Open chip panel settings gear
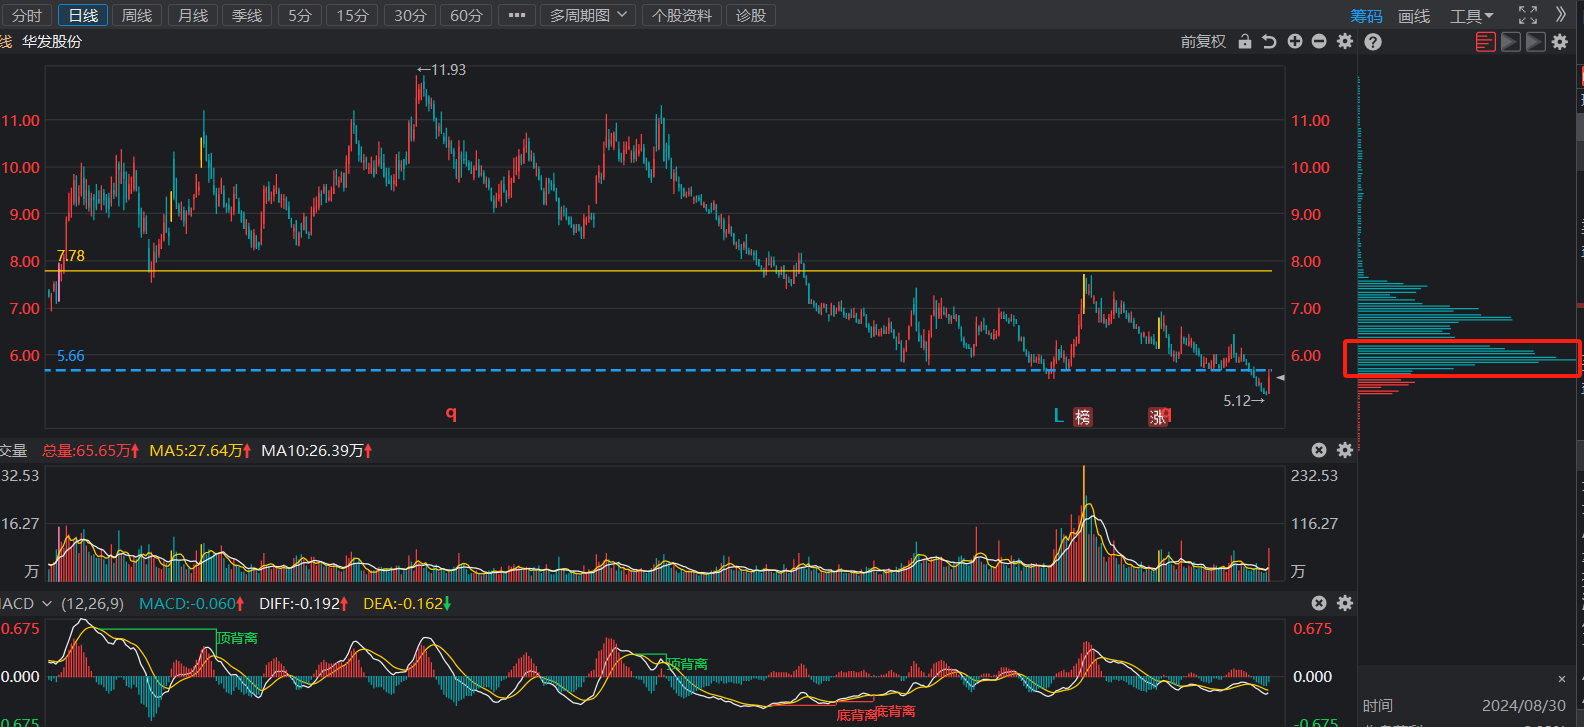 [1560, 42]
